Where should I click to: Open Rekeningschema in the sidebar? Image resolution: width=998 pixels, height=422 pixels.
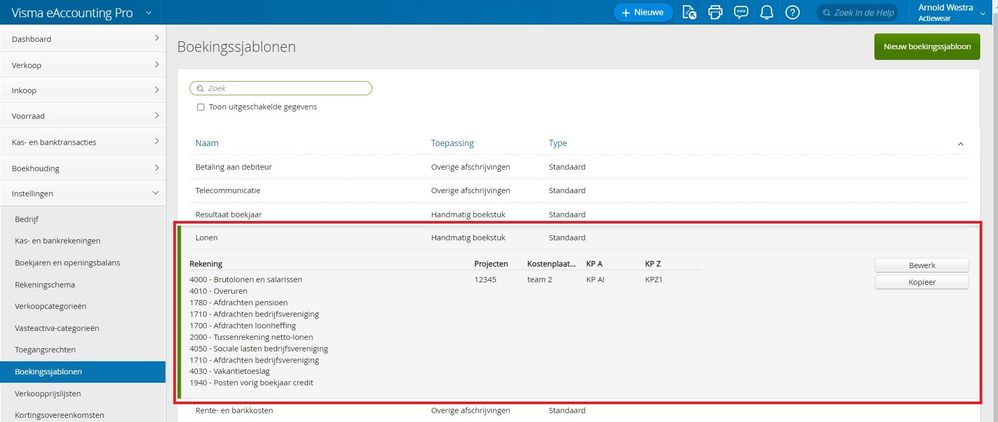(43, 284)
